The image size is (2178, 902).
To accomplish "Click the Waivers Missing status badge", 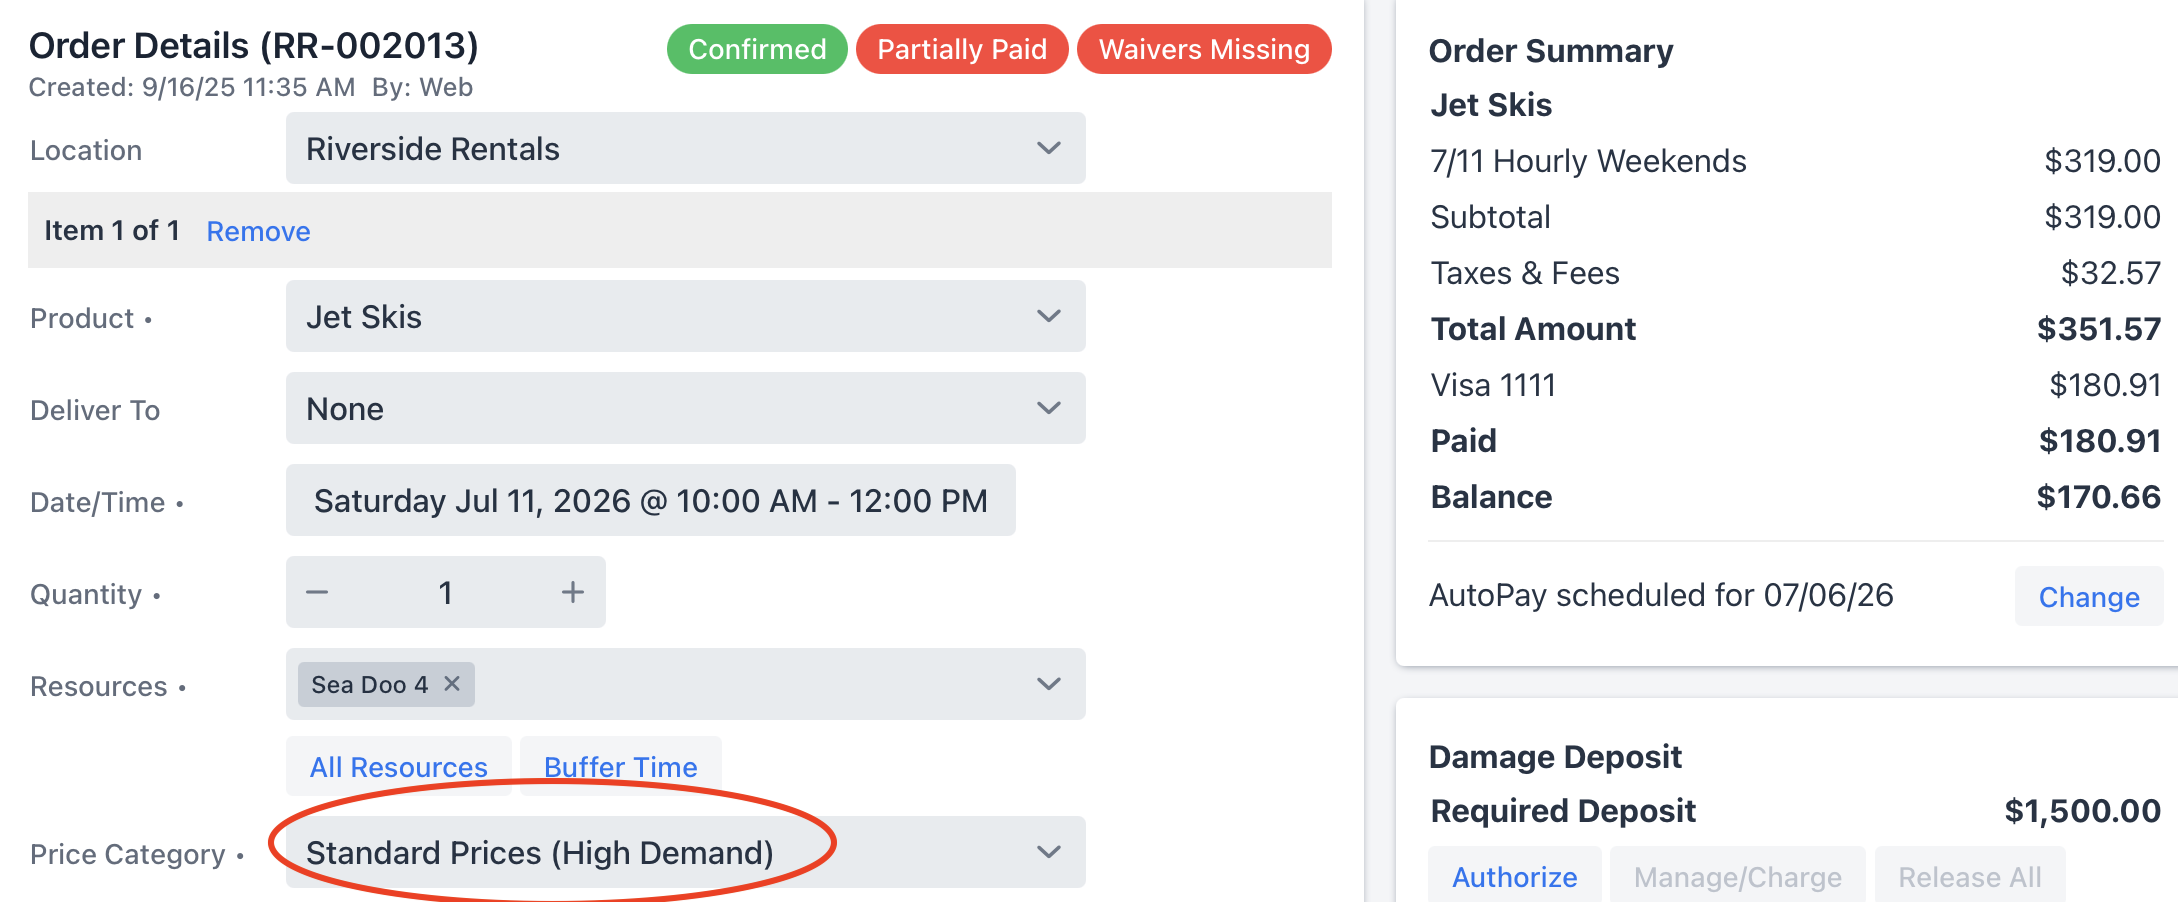I will click(1204, 49).
